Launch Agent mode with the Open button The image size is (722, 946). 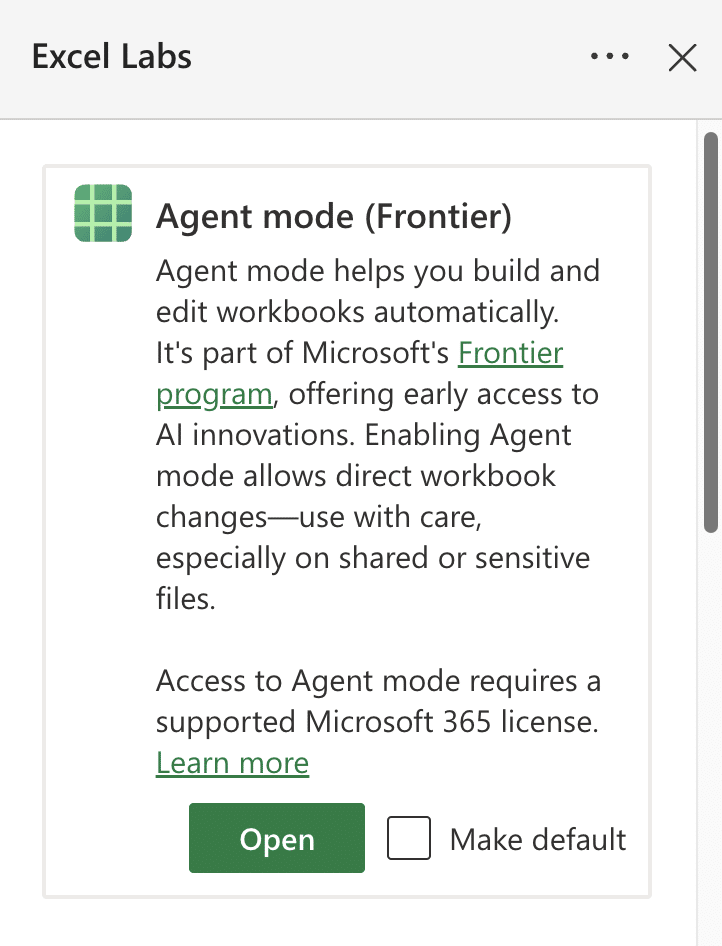pyautogui.click(x=276, y=838)
